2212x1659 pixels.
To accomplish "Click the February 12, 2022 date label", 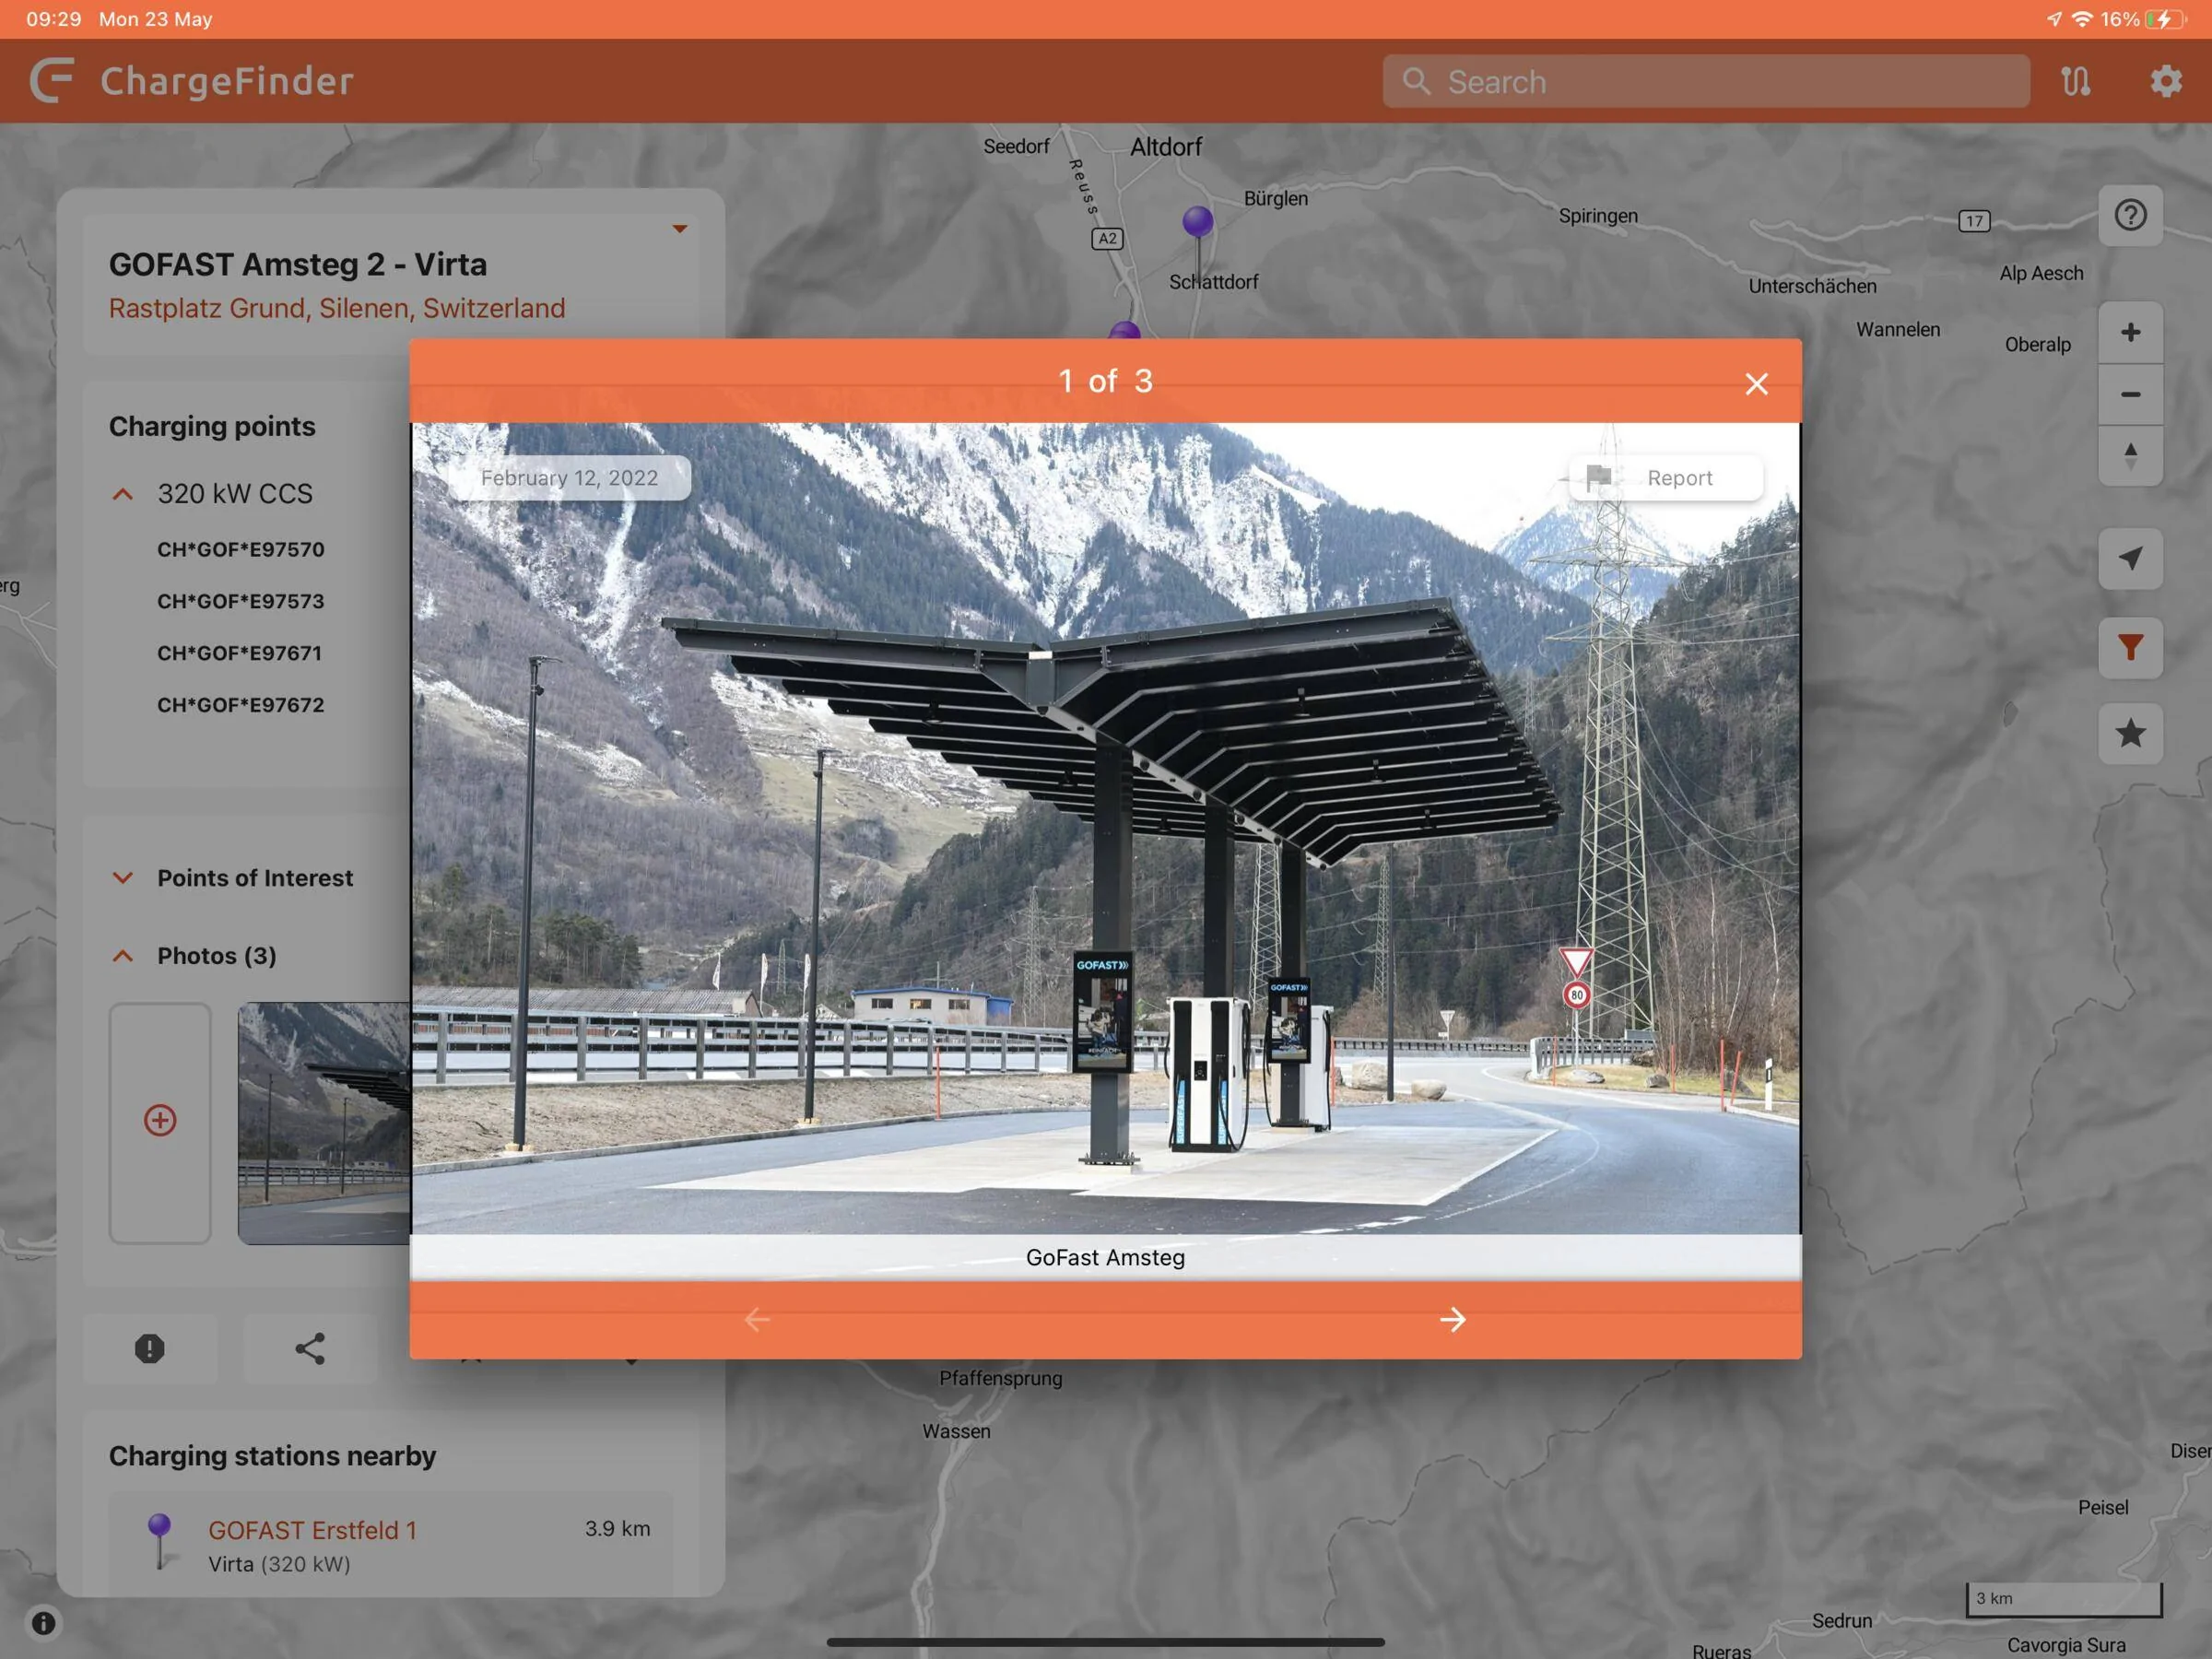I will (570, 478).
